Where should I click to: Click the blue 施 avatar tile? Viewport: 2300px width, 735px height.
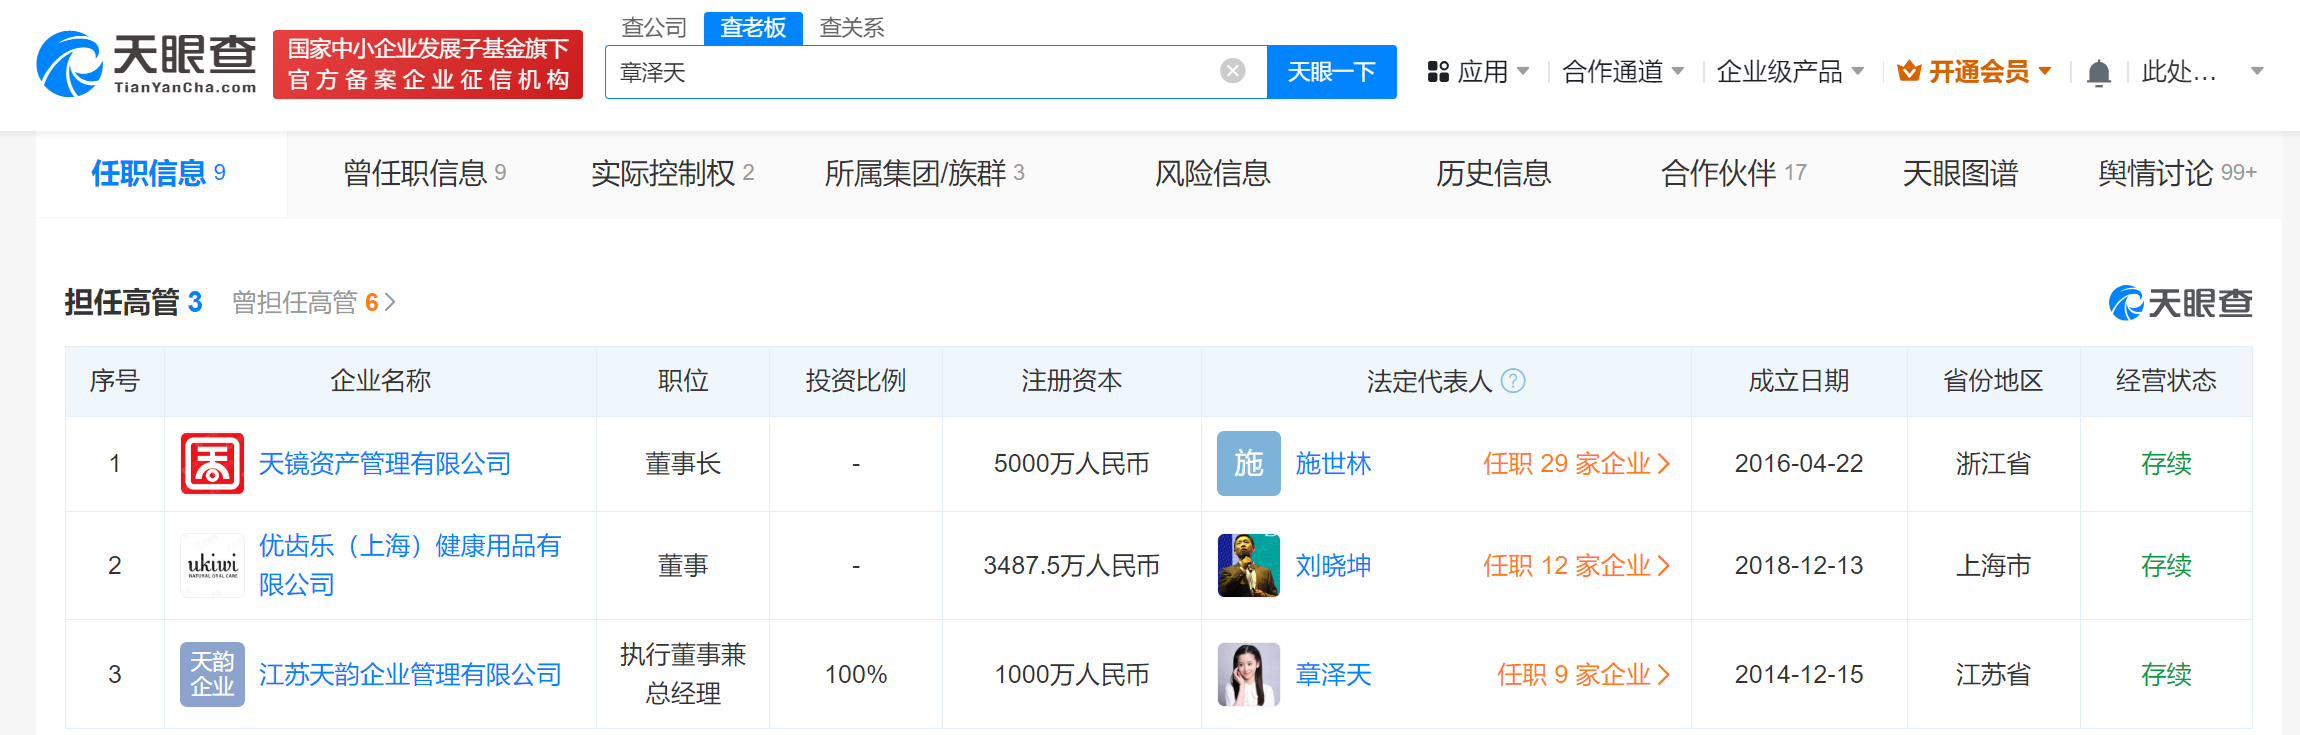[x=1248, y=464]
